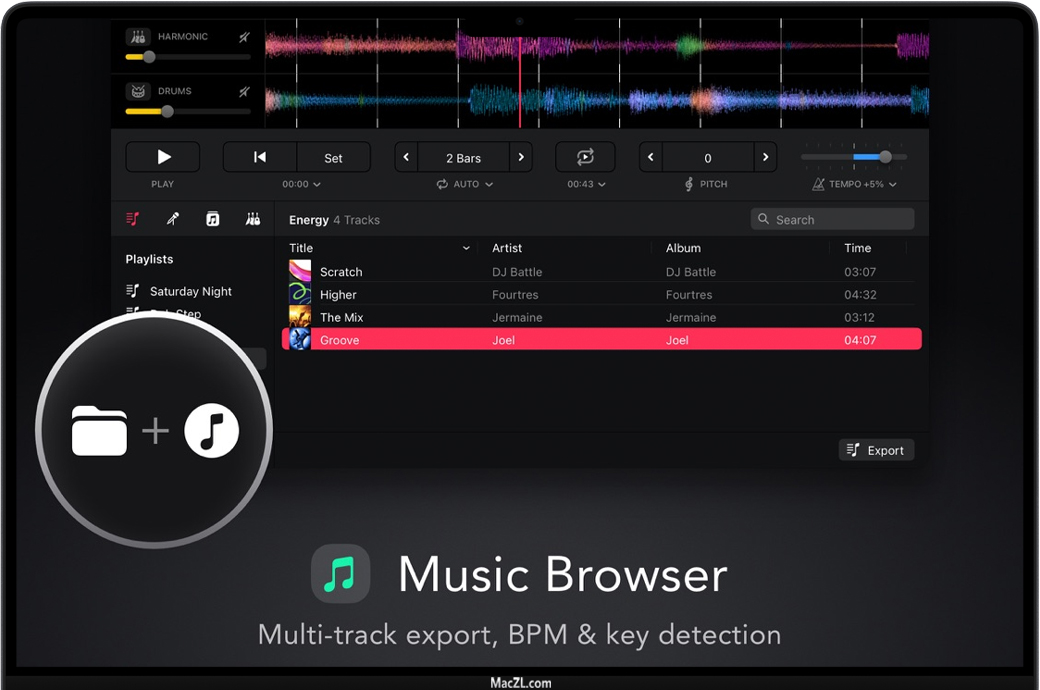Click the loop toggle icon button
1040x690 pixels.
[x=585, y=157]
